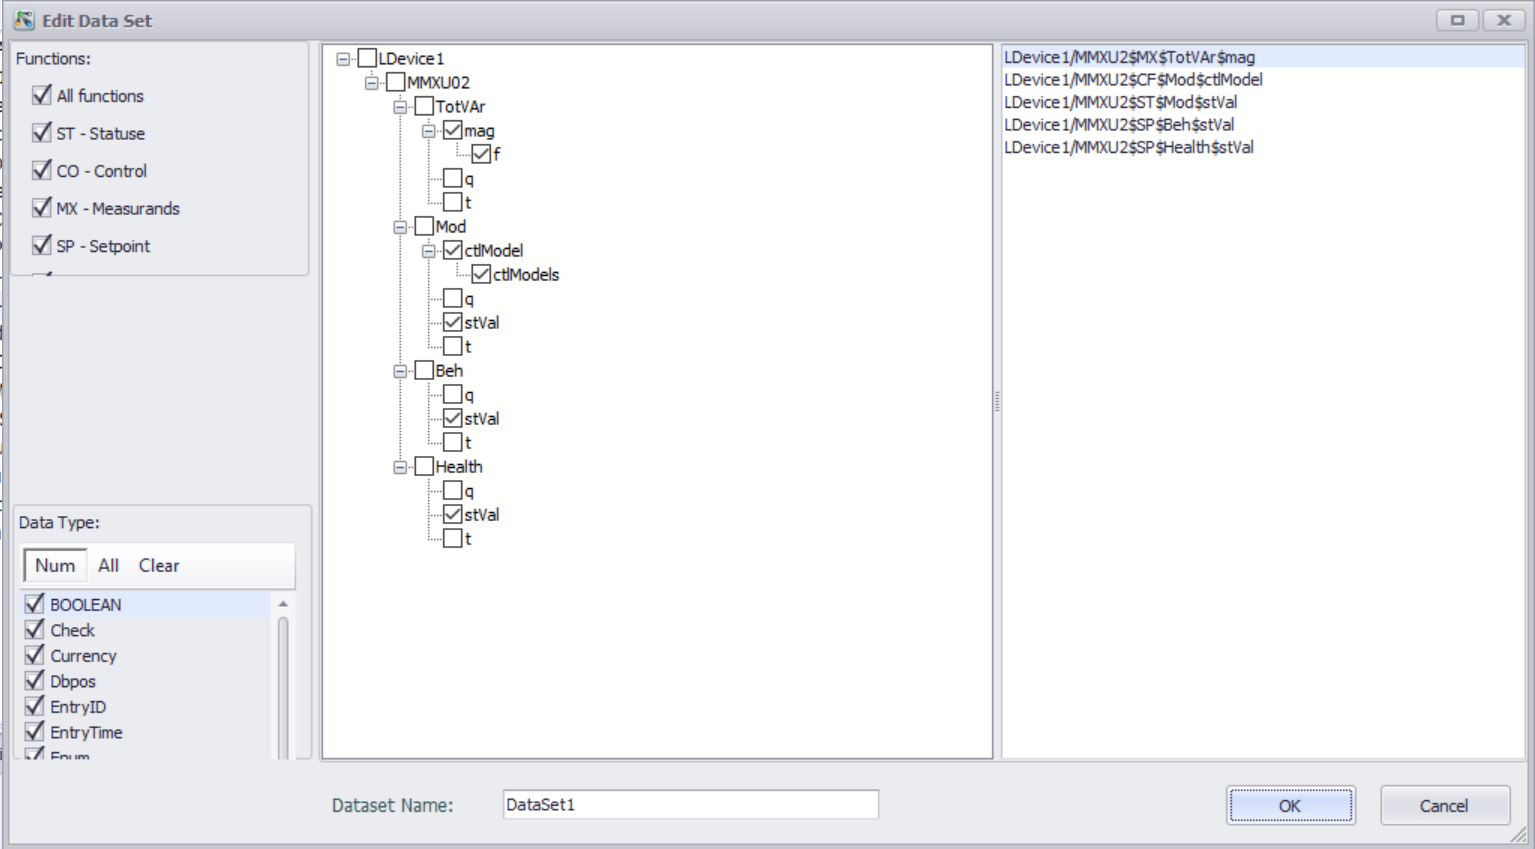Click the Edit Data Set title bar icon
The height and width of the screenshot is (849, 1535).
(24, 20)
